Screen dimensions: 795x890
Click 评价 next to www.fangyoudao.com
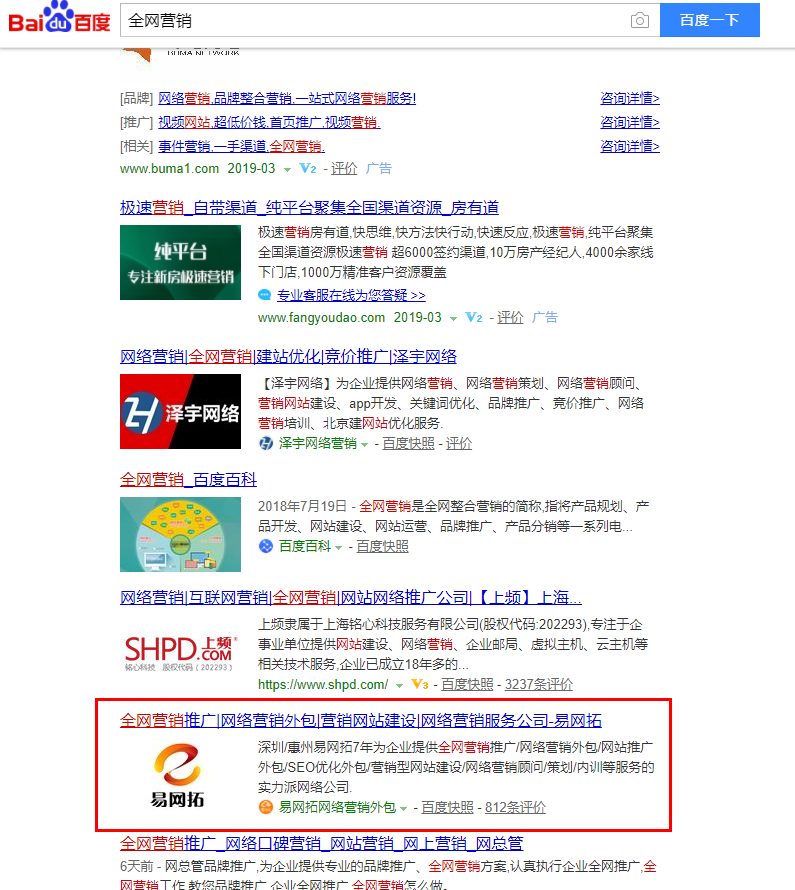pos(510,317)
